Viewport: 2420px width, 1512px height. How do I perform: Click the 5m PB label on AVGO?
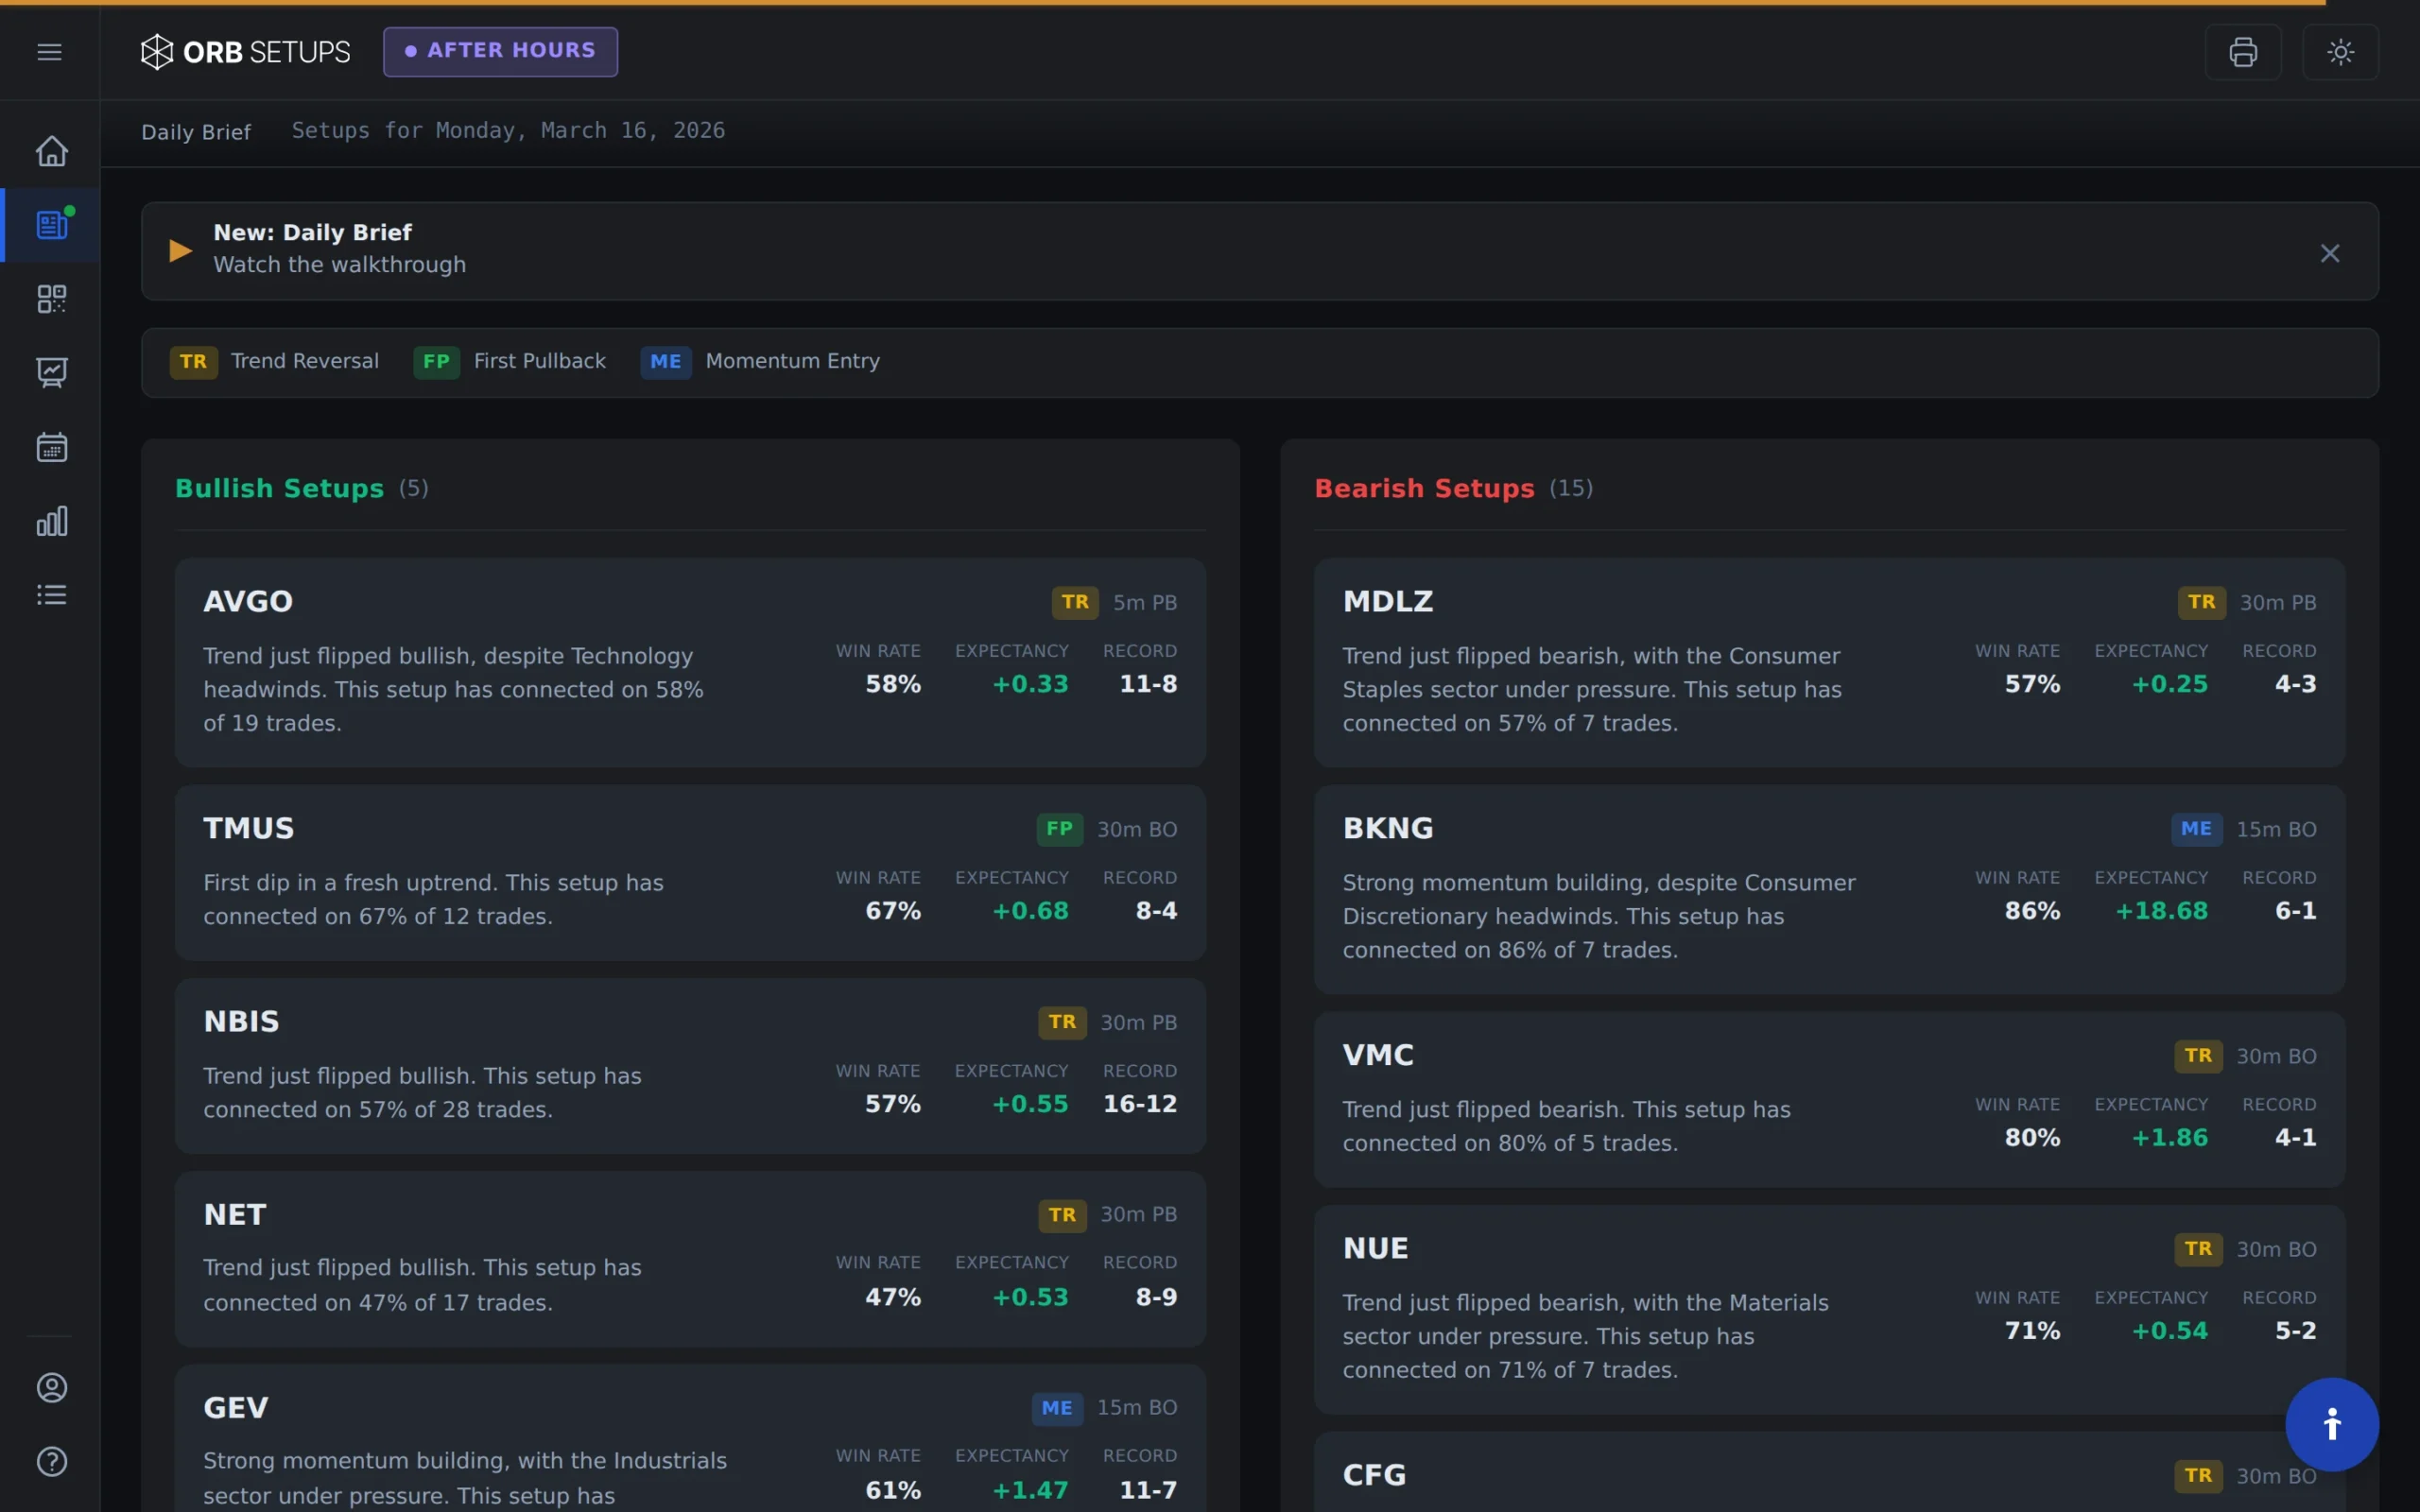(x=1145, y=603)
